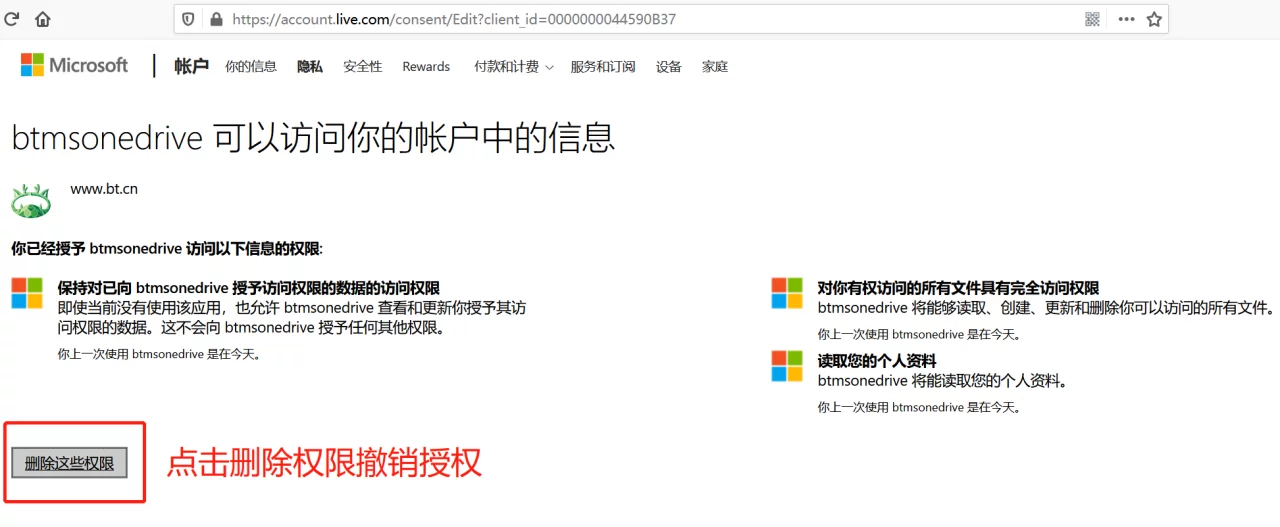This screenshot has height=527, width=1280.
Task: Click the www.bt.cn text
Action: (104, 188)
